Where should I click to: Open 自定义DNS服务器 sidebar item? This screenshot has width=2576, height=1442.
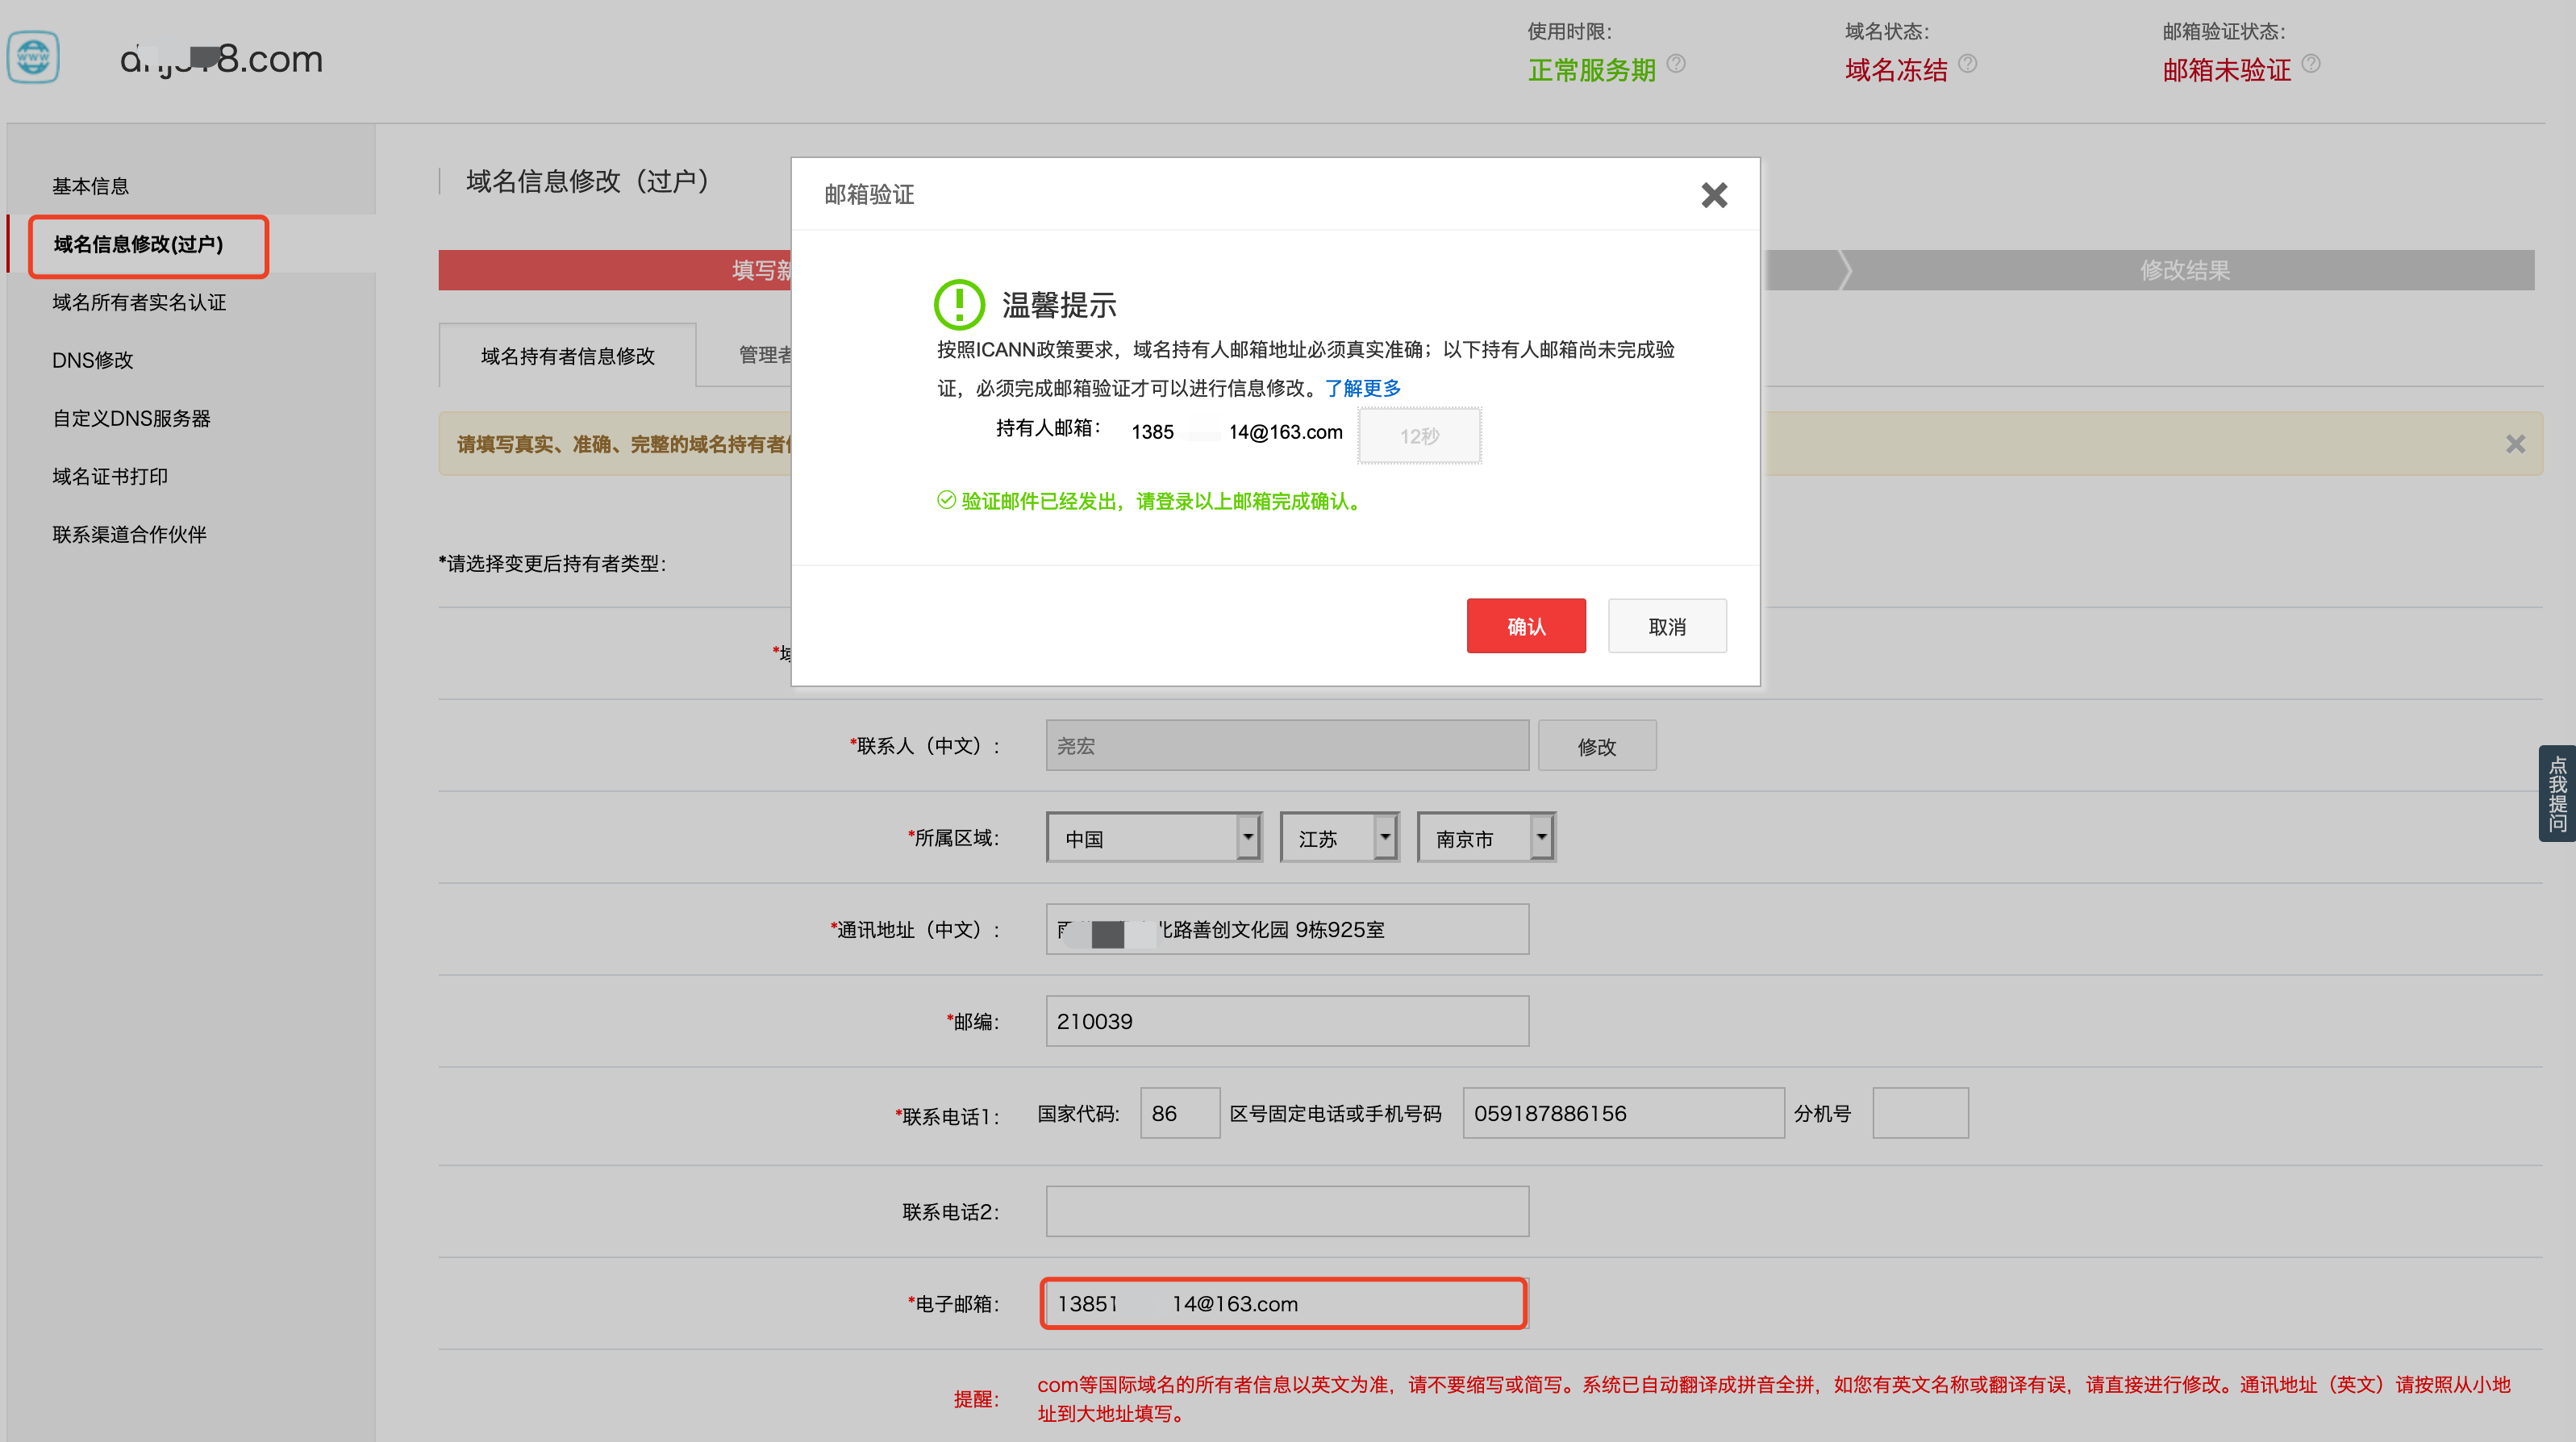coord(131,418)
